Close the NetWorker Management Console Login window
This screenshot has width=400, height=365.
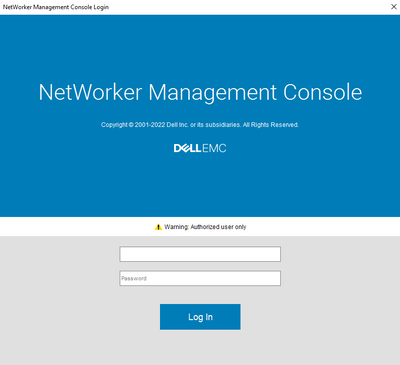coord(393,7)
